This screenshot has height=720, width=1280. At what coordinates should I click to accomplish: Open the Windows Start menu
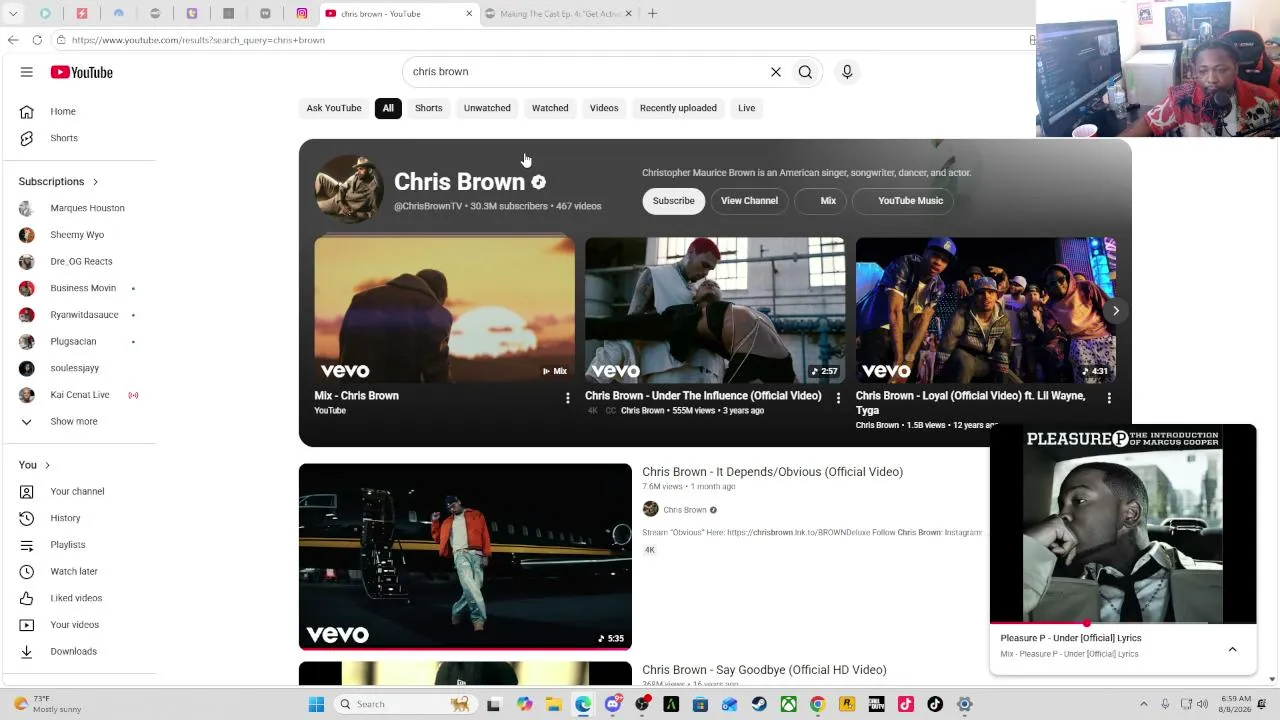[316, 704]
